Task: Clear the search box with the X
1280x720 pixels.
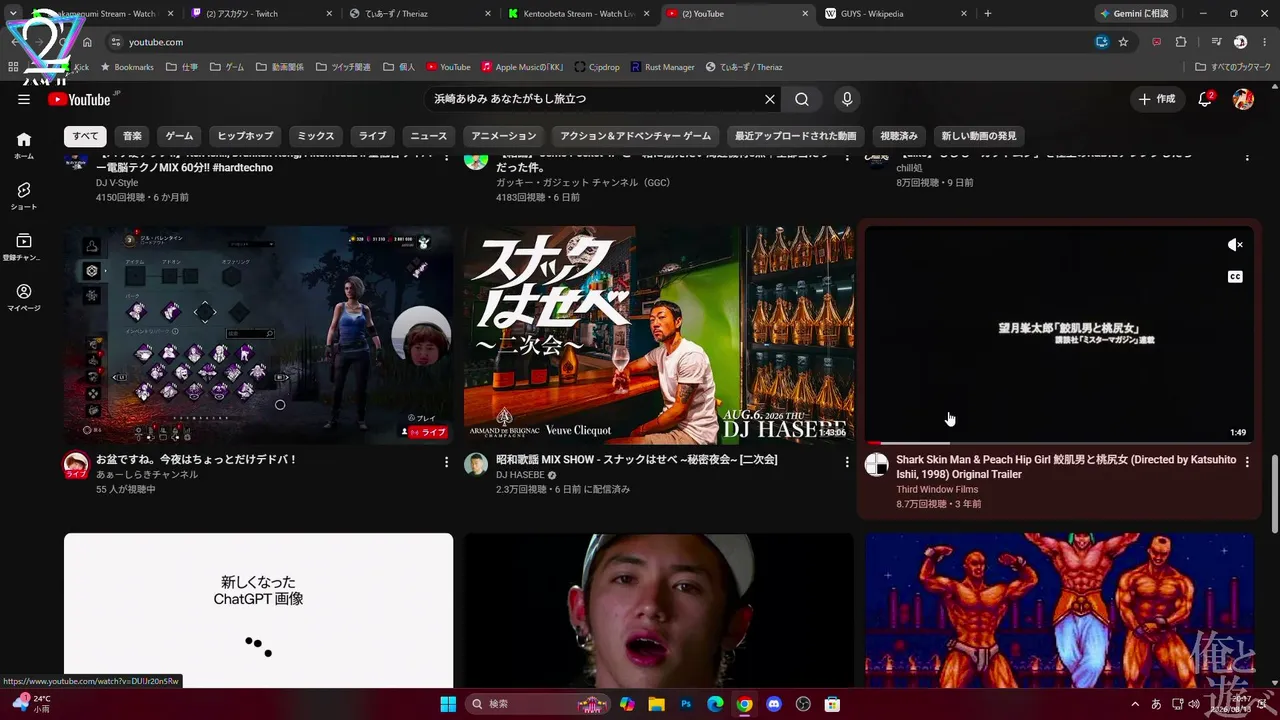Action: click(770, 99)
